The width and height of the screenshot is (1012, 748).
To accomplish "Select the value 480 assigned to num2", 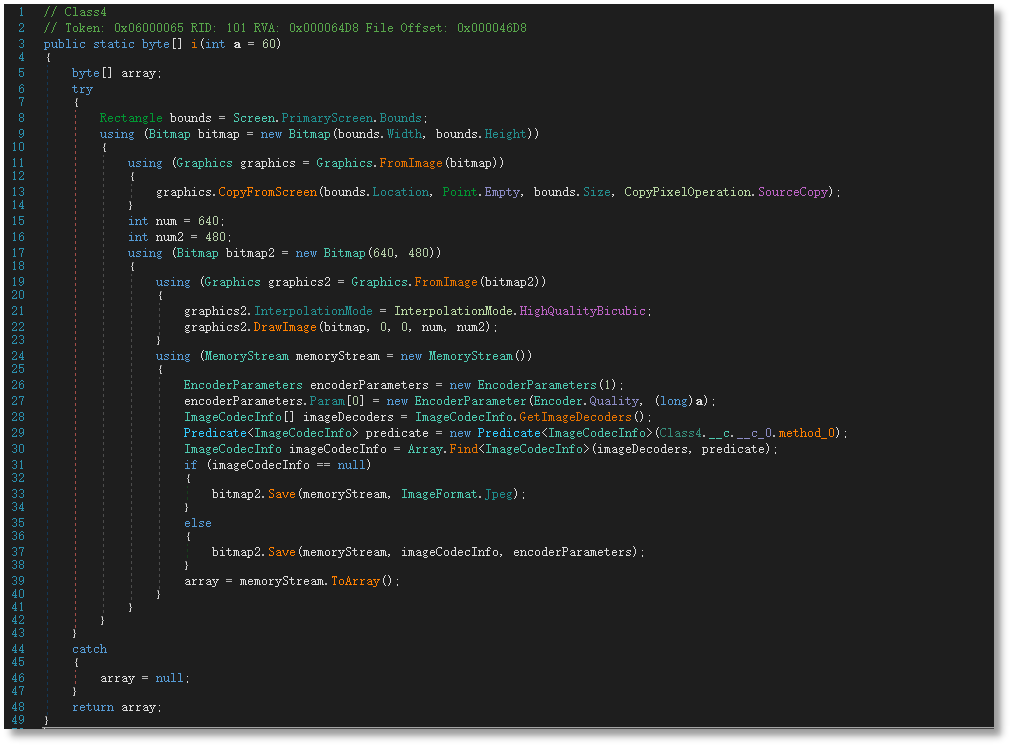I will pos(216,238).
